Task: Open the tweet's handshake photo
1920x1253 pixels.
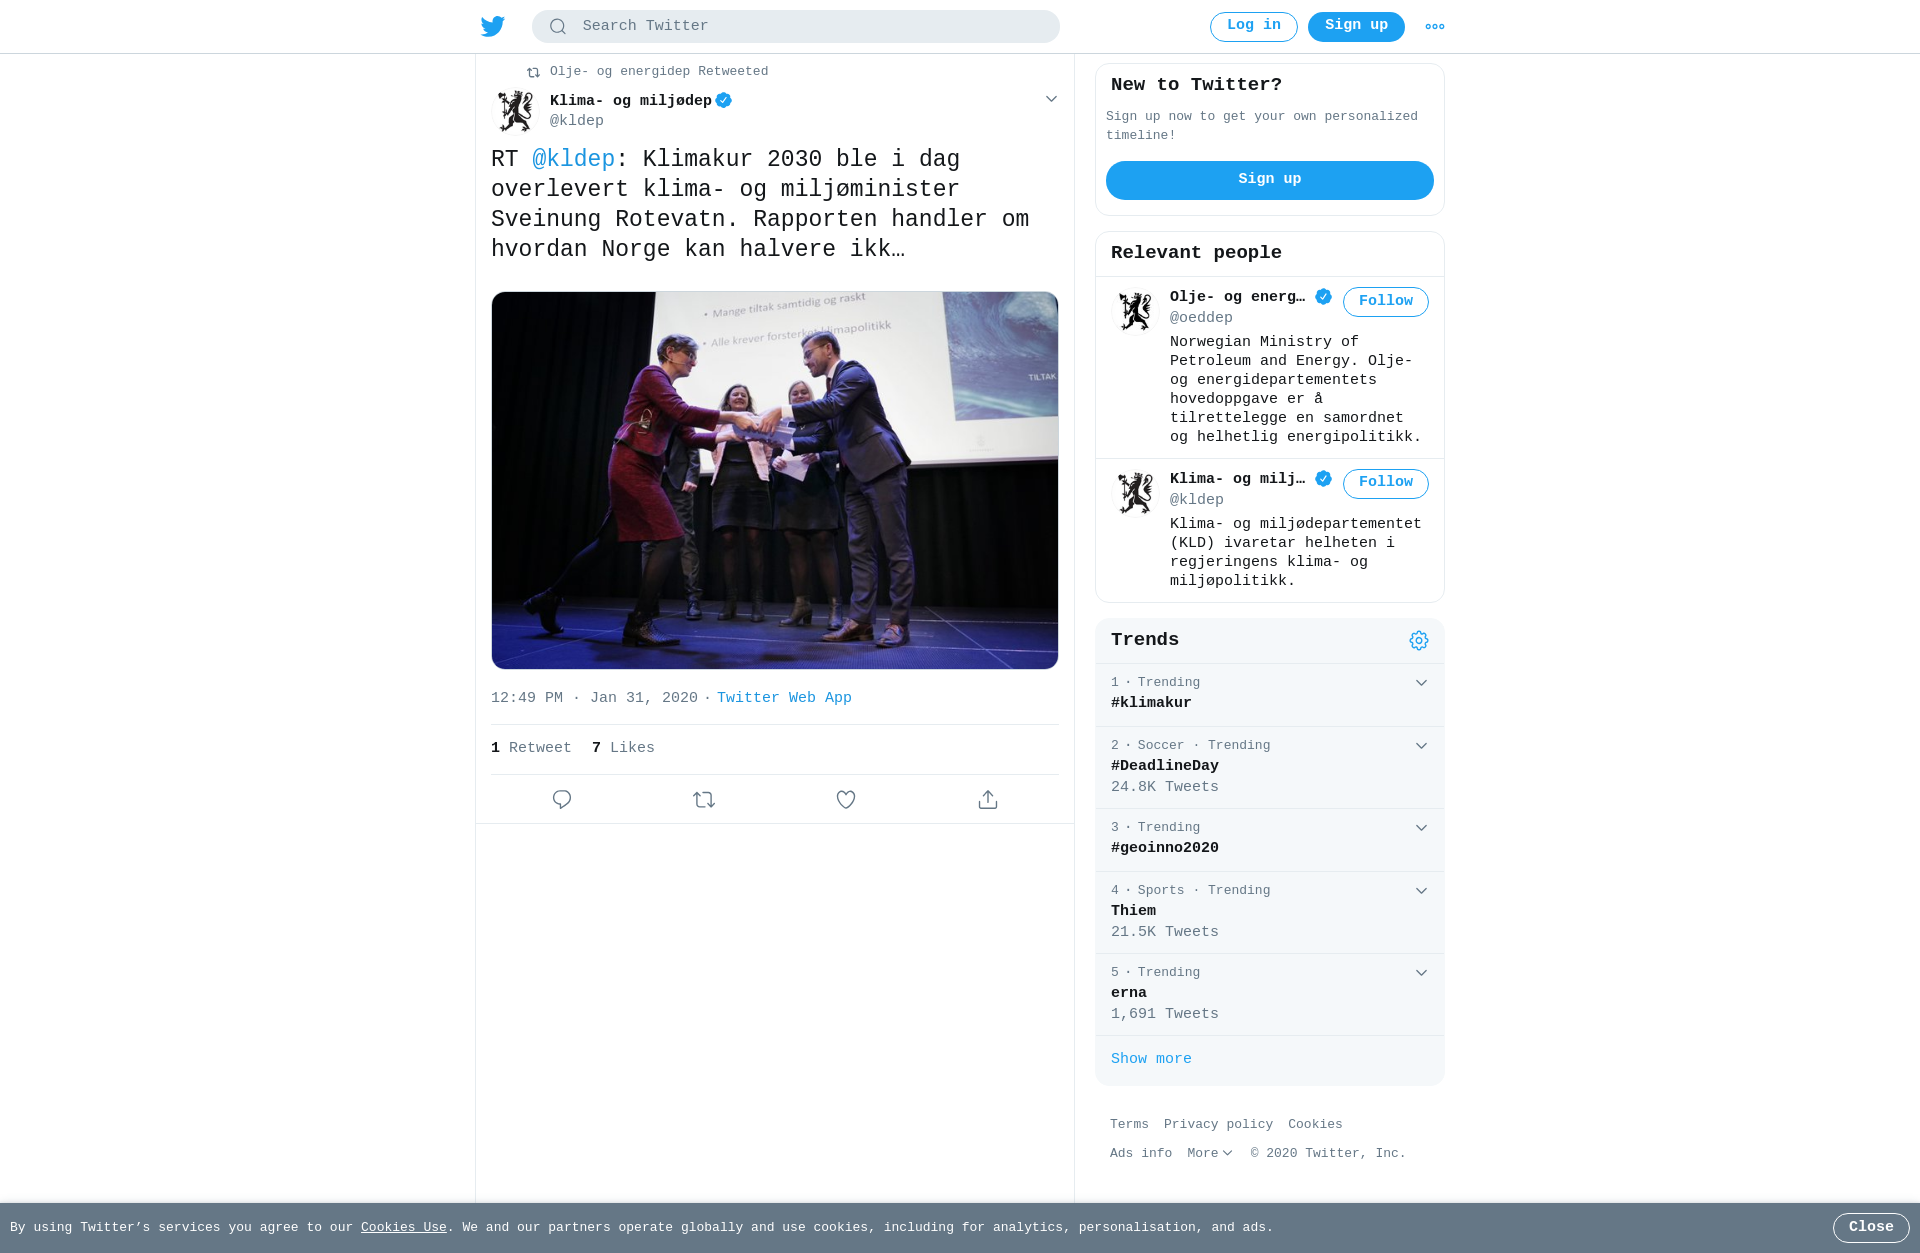Action: (775, 481)
